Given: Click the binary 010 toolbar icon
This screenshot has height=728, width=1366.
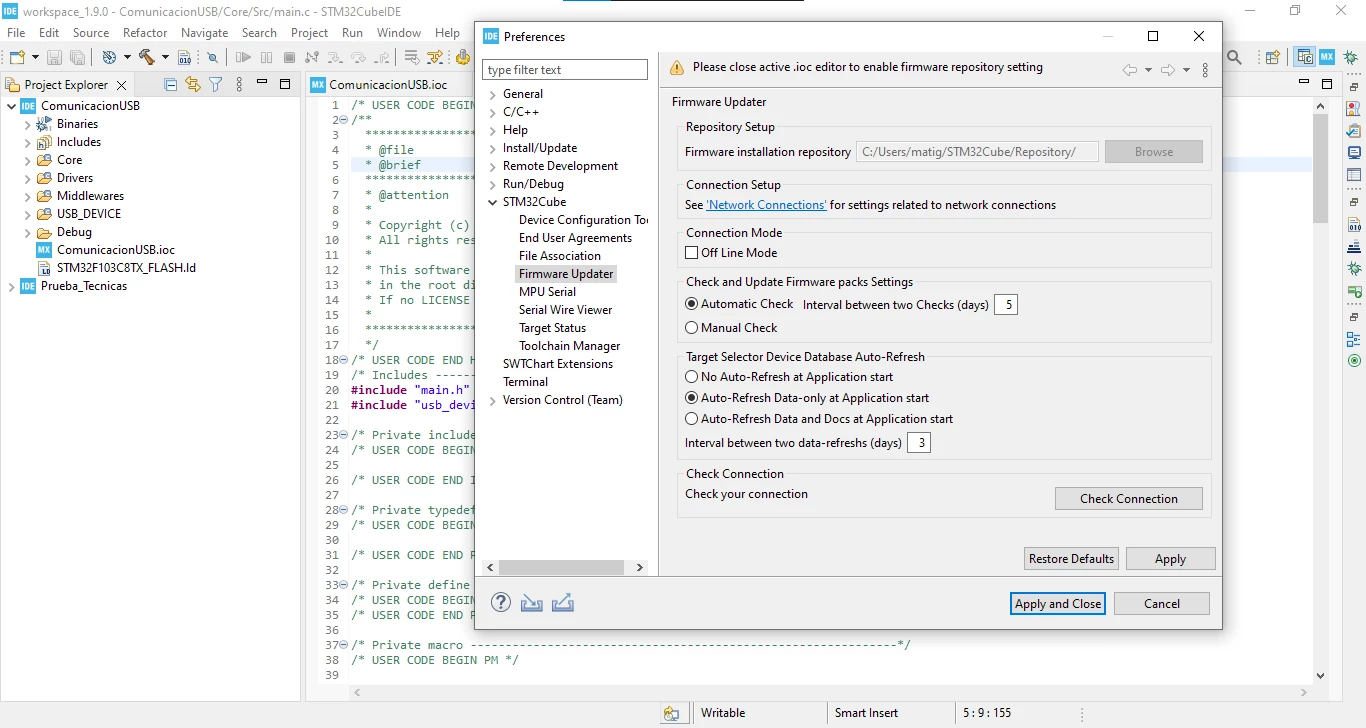Looking at the screenshot, I should tap(185, 58).
